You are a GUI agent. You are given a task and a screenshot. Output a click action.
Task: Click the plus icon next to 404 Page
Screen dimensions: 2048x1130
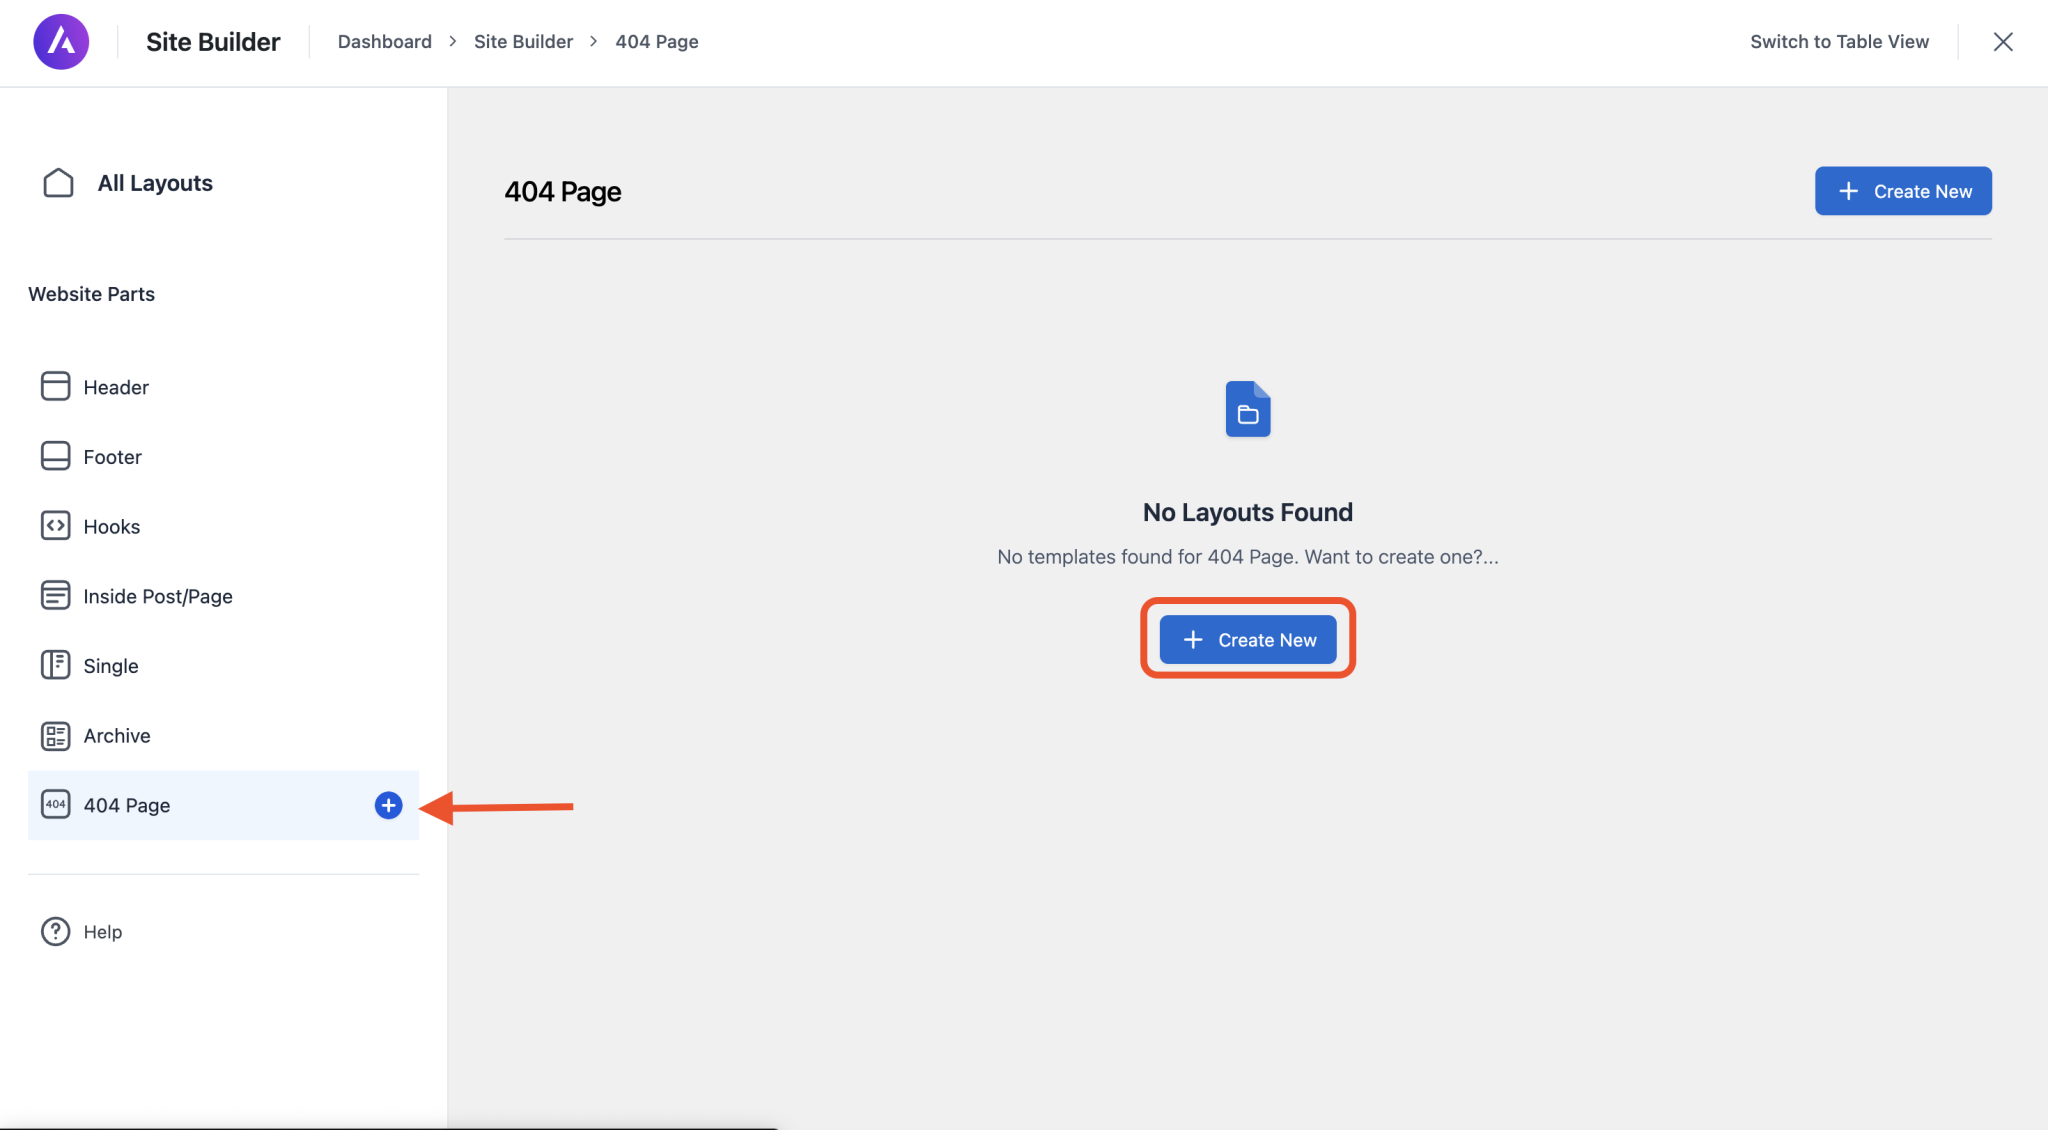[387, 805]
